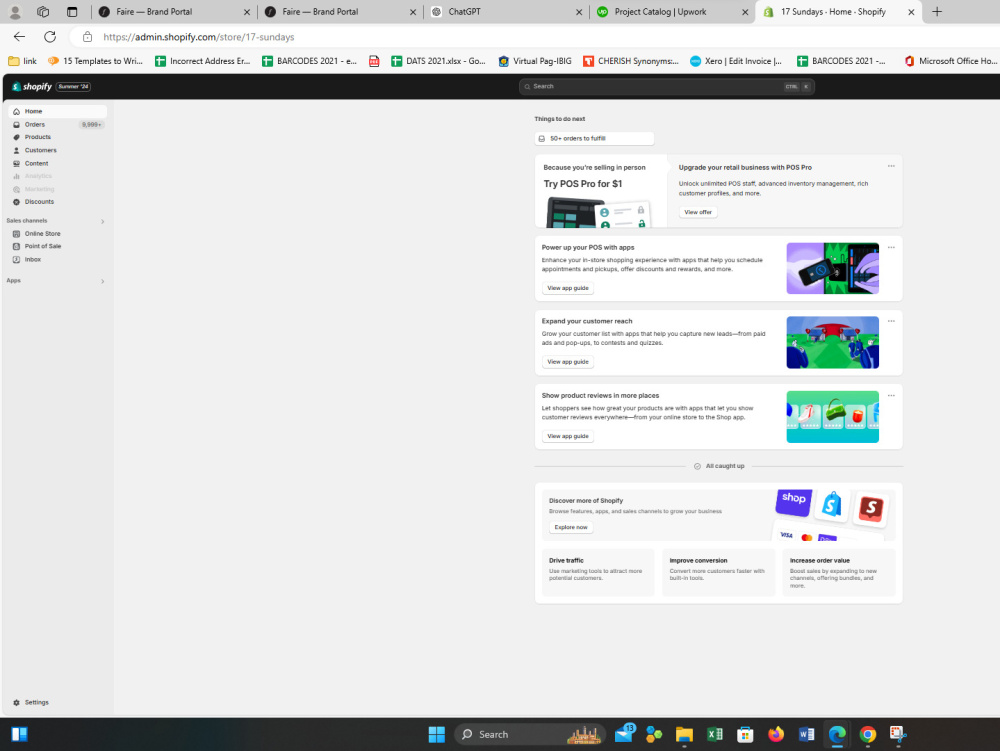Viewport: 1000px width, 751px height.
Task: Click the Inbox channel icon
Action: [17, 259]
